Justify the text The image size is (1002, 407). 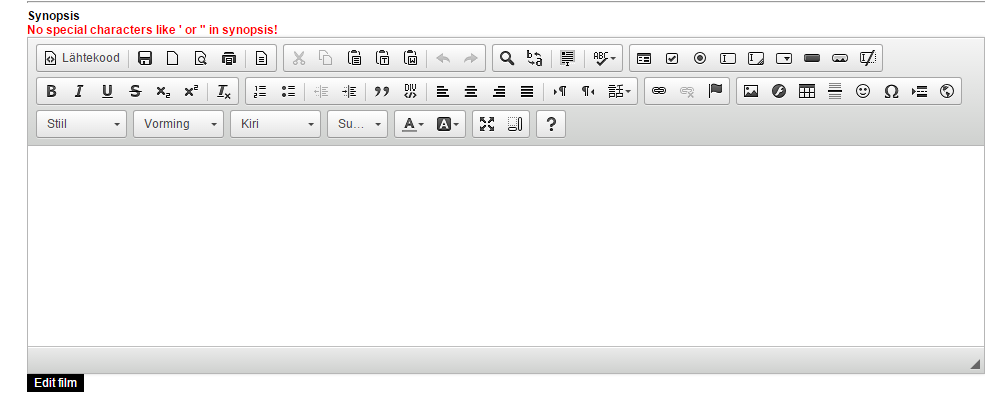pyautogui.click(x=527, y=91)
